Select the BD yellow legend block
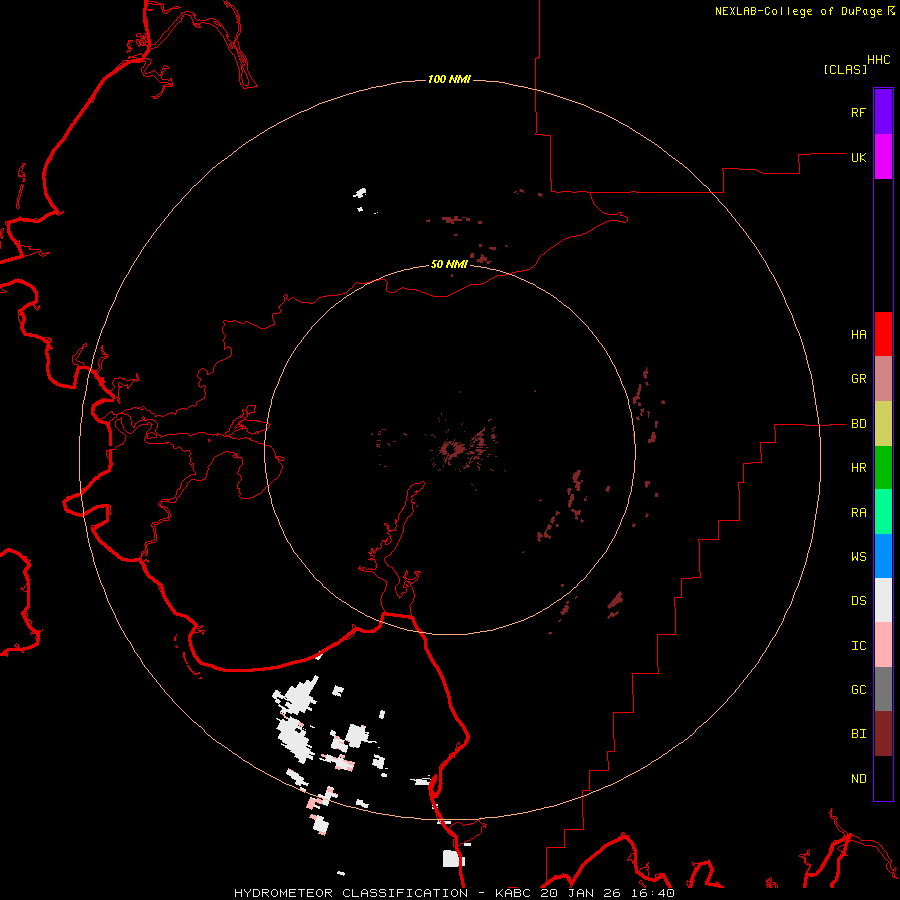This screenshot has width=900, height=900. point(883,424)
